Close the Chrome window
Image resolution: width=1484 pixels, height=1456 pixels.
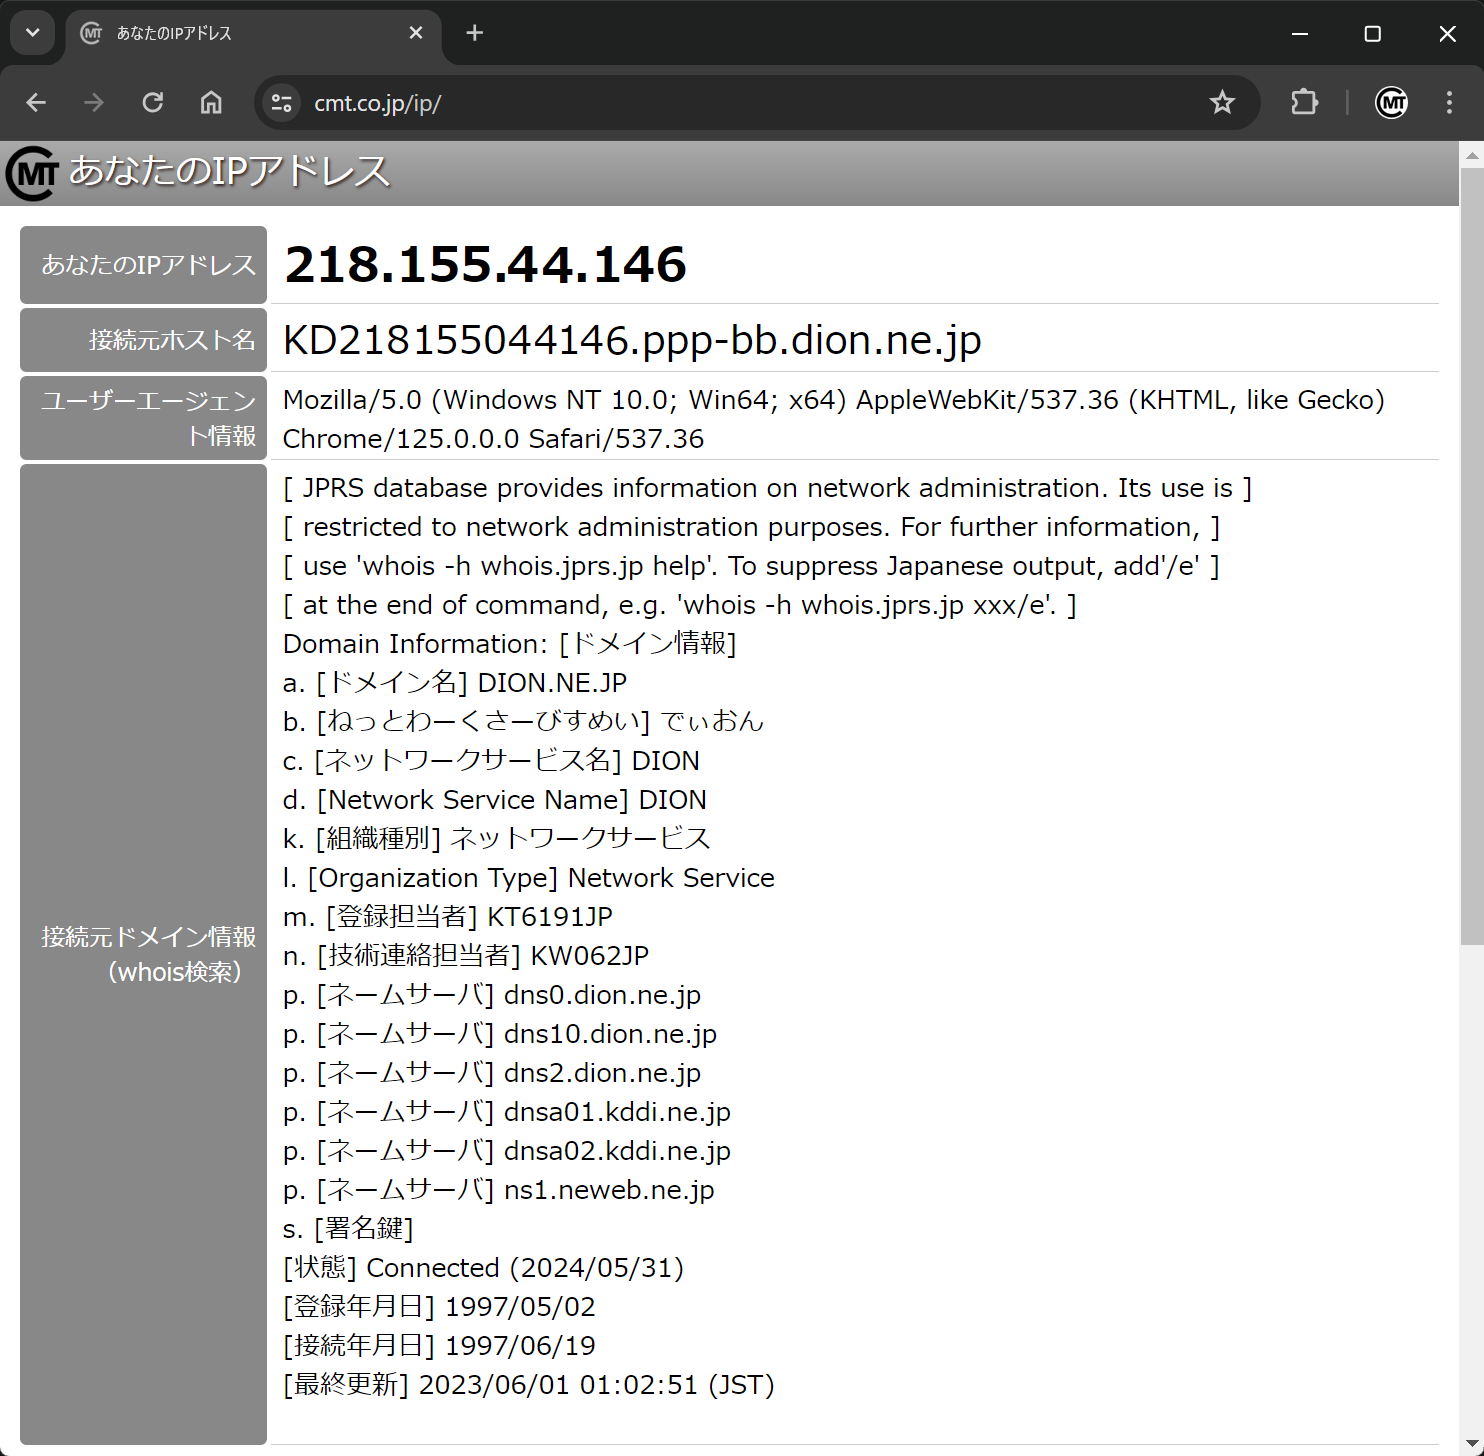[1447, 33]
